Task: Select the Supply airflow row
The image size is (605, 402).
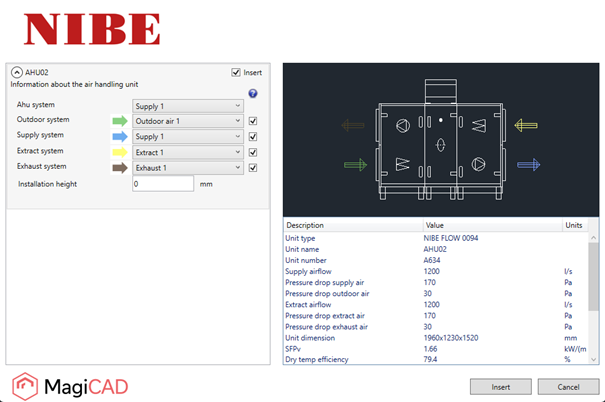Action: point(436,272)
